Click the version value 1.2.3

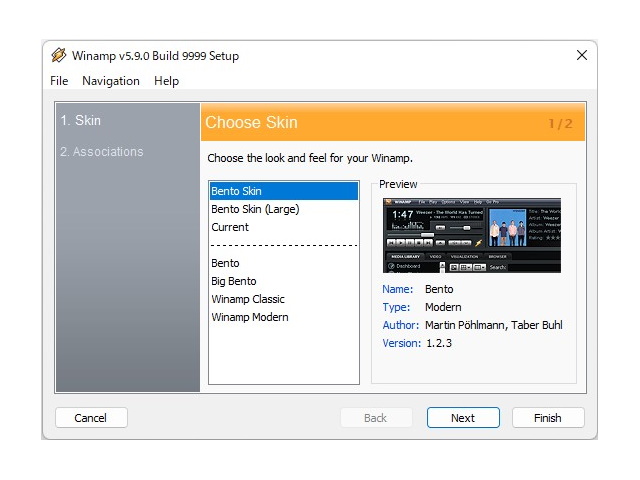click(x=439, y=343)
